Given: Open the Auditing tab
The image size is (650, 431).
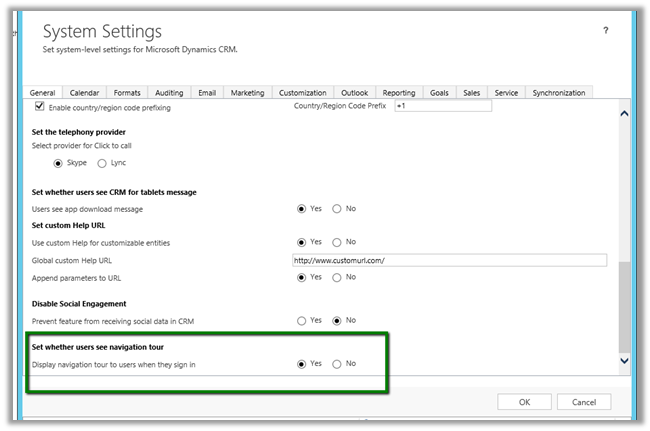Looking at the screenshot, I should click(168, 93).
